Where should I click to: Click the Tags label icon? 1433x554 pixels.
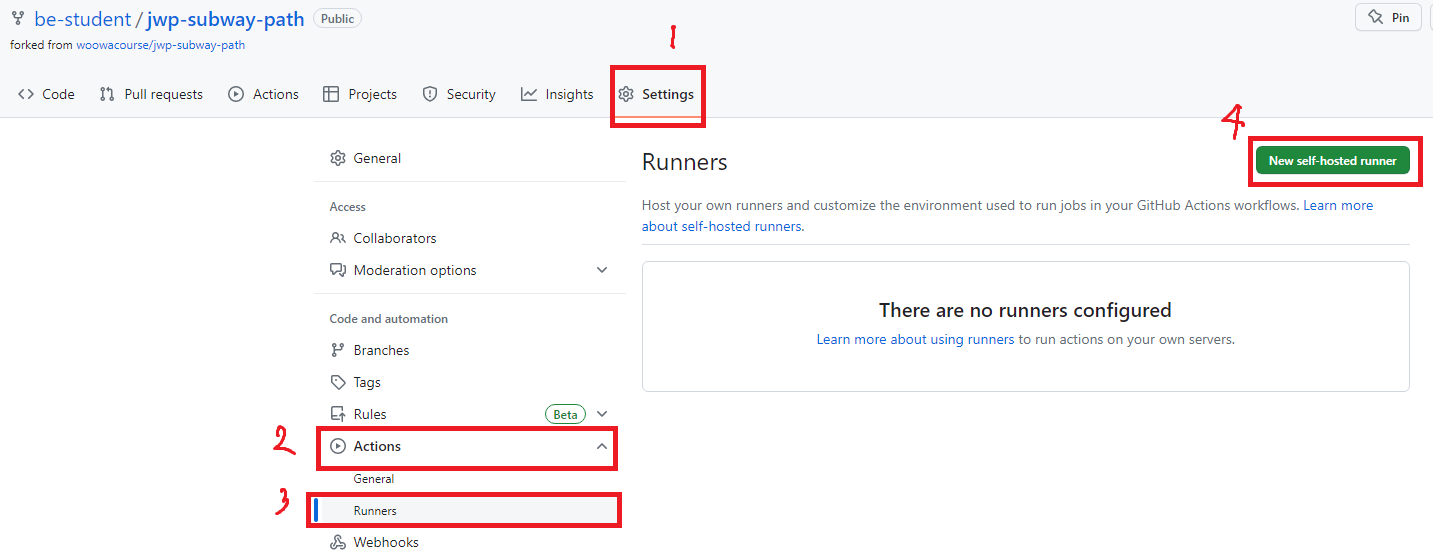[338, 382]
